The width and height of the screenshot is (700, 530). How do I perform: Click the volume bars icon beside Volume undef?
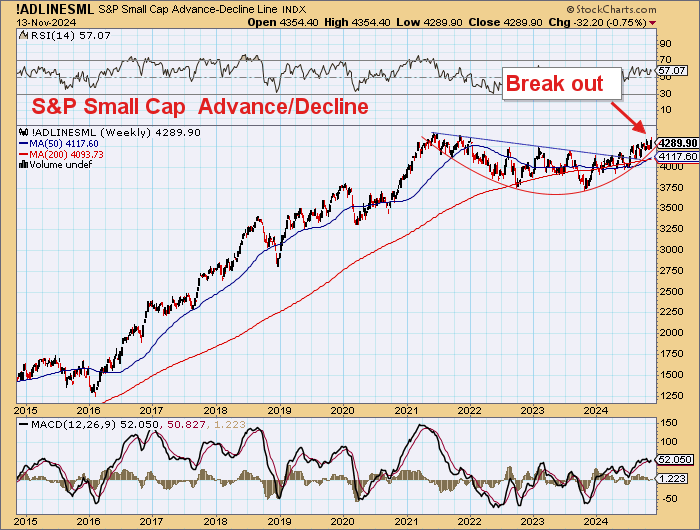coord(23,165)
